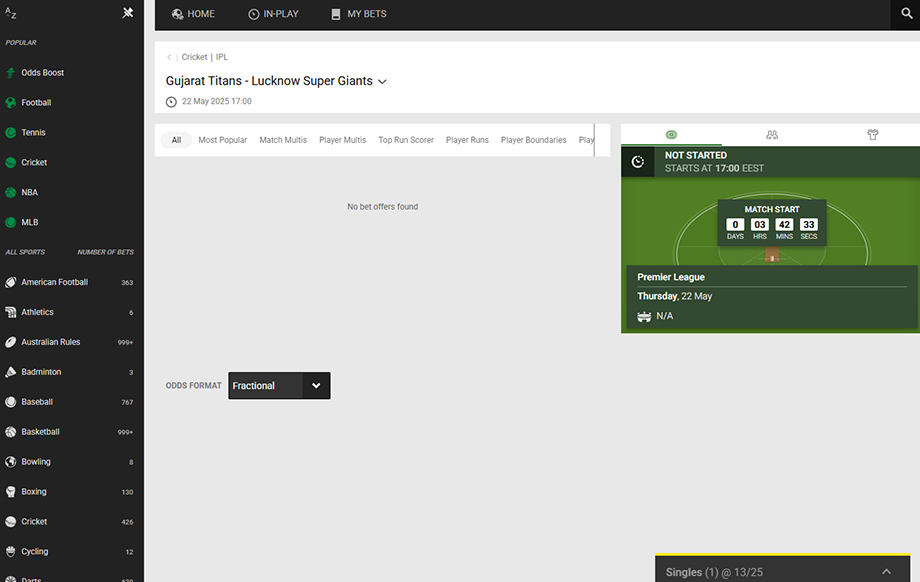Click the clock icon beside match date
Image resolution: width=920 pixels, height=582 pixels.
pos(171,101)
